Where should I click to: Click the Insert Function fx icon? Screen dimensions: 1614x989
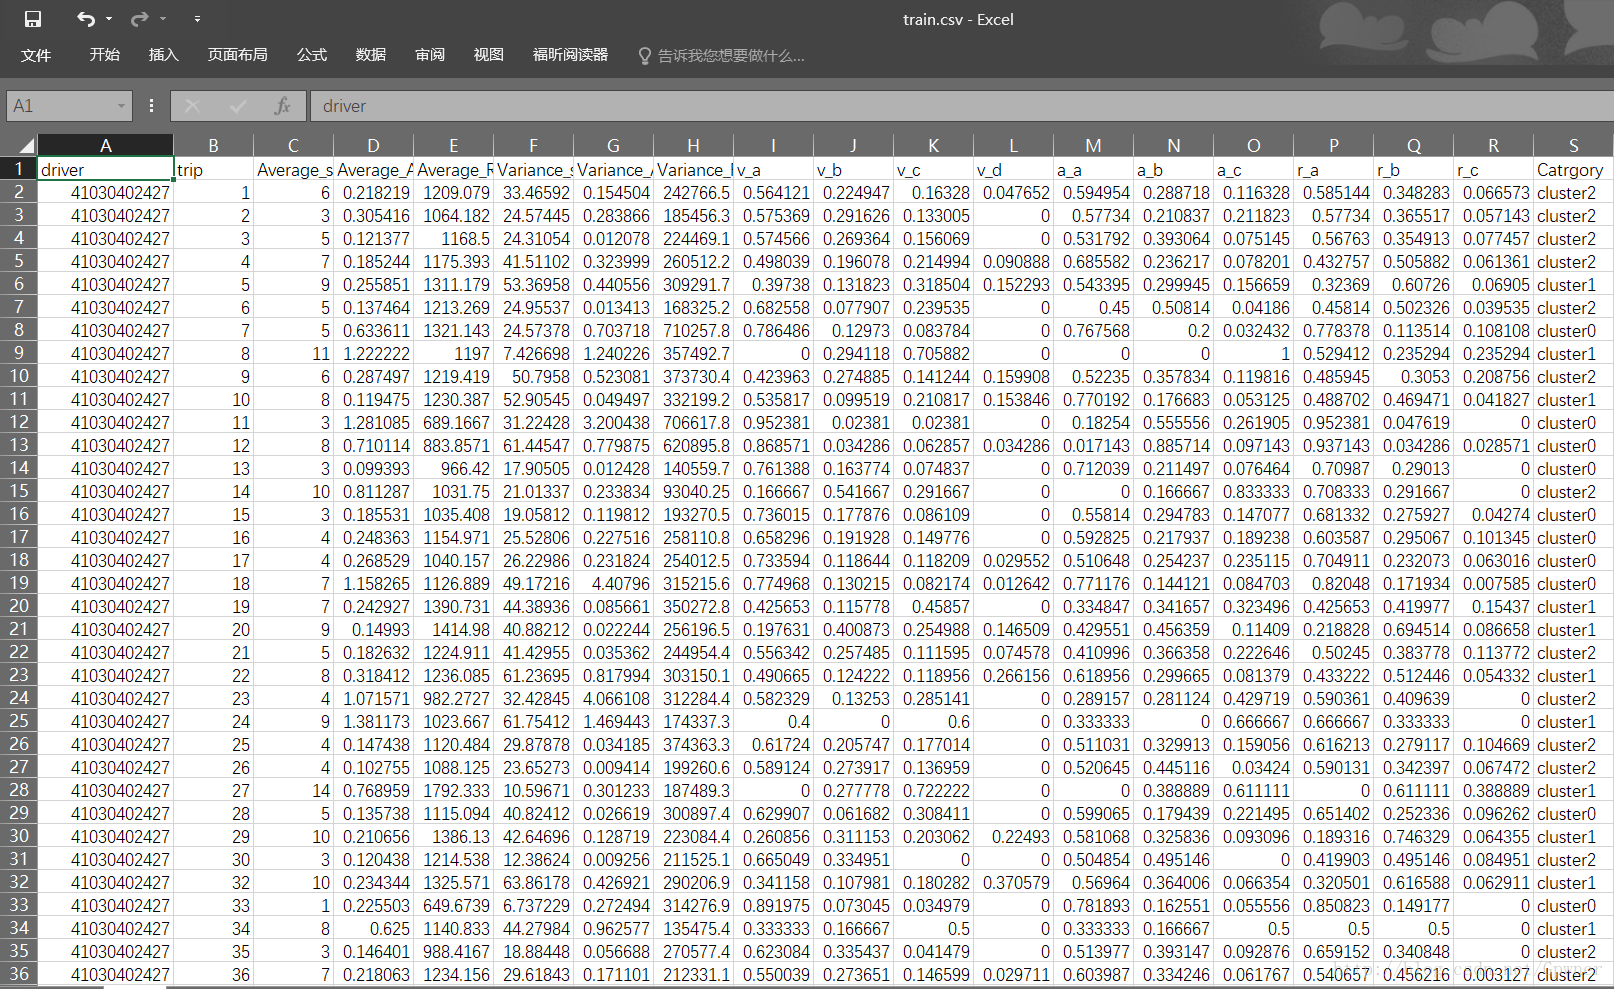[283, 106]
